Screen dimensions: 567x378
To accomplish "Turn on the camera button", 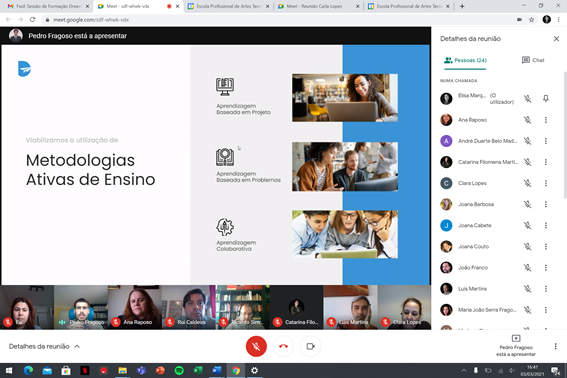I will 310,346.
